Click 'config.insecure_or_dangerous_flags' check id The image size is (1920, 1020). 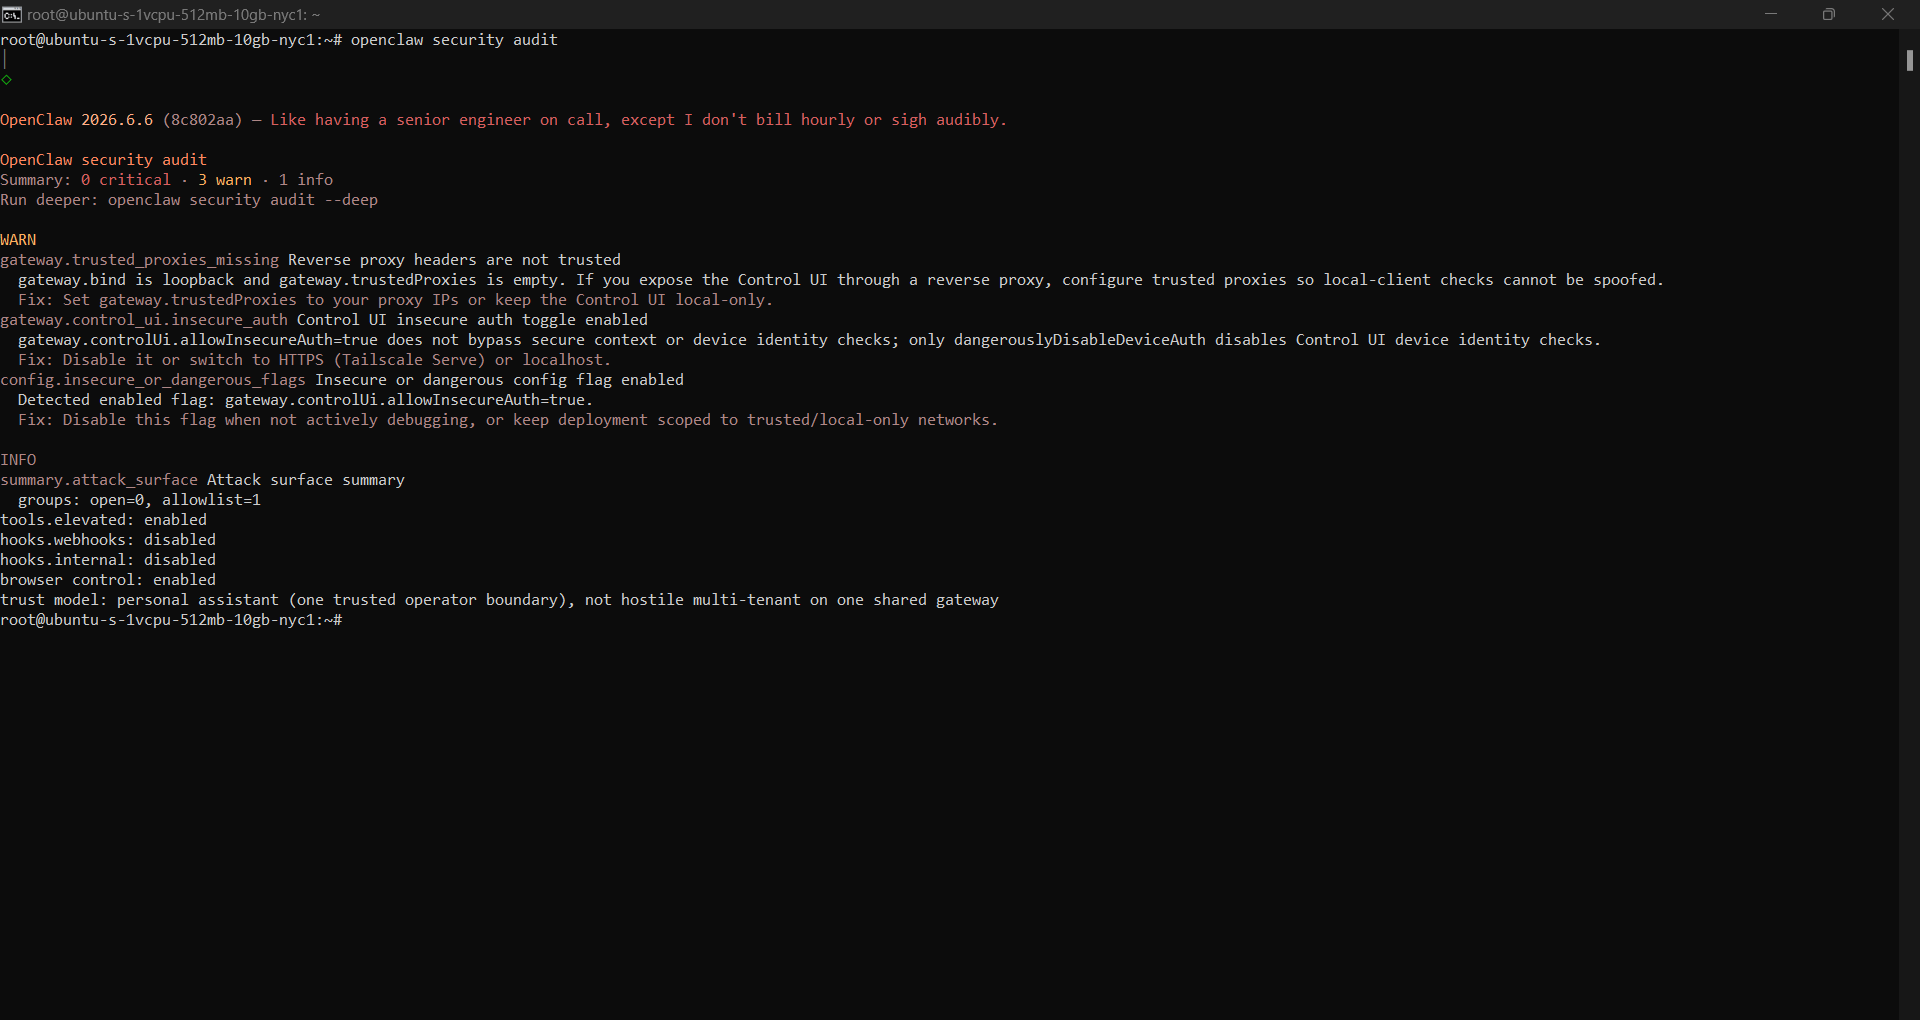(153, 380)
